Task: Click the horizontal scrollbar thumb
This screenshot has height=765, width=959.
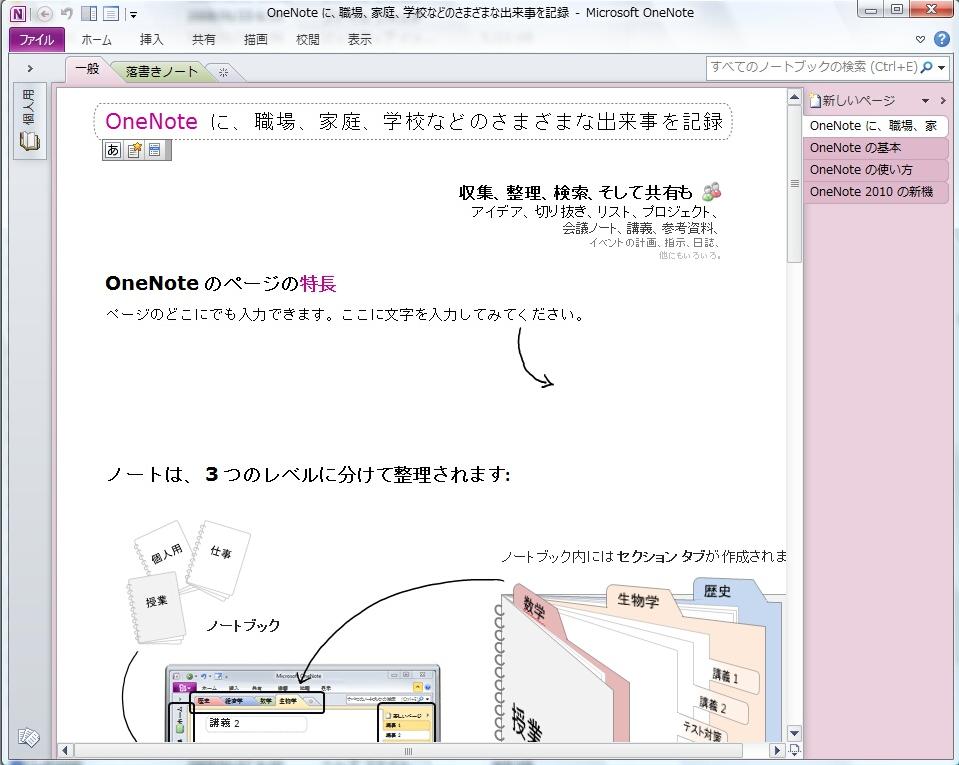Action: tap(408, 751)
